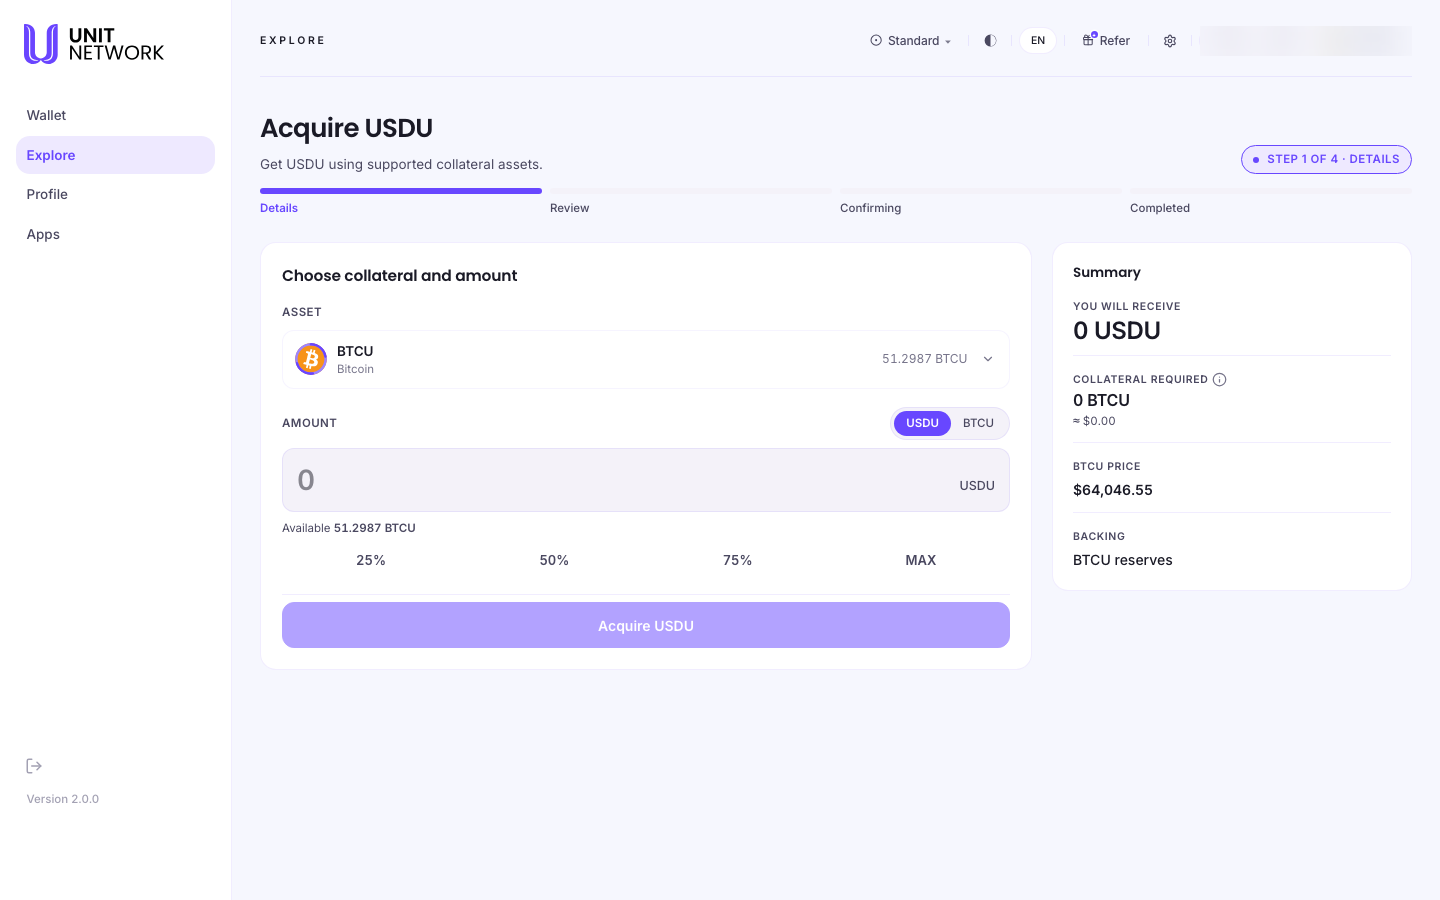Click the Refer gift icon
This screenshot has height=900, width=1440.
(x=1089, y=40)
